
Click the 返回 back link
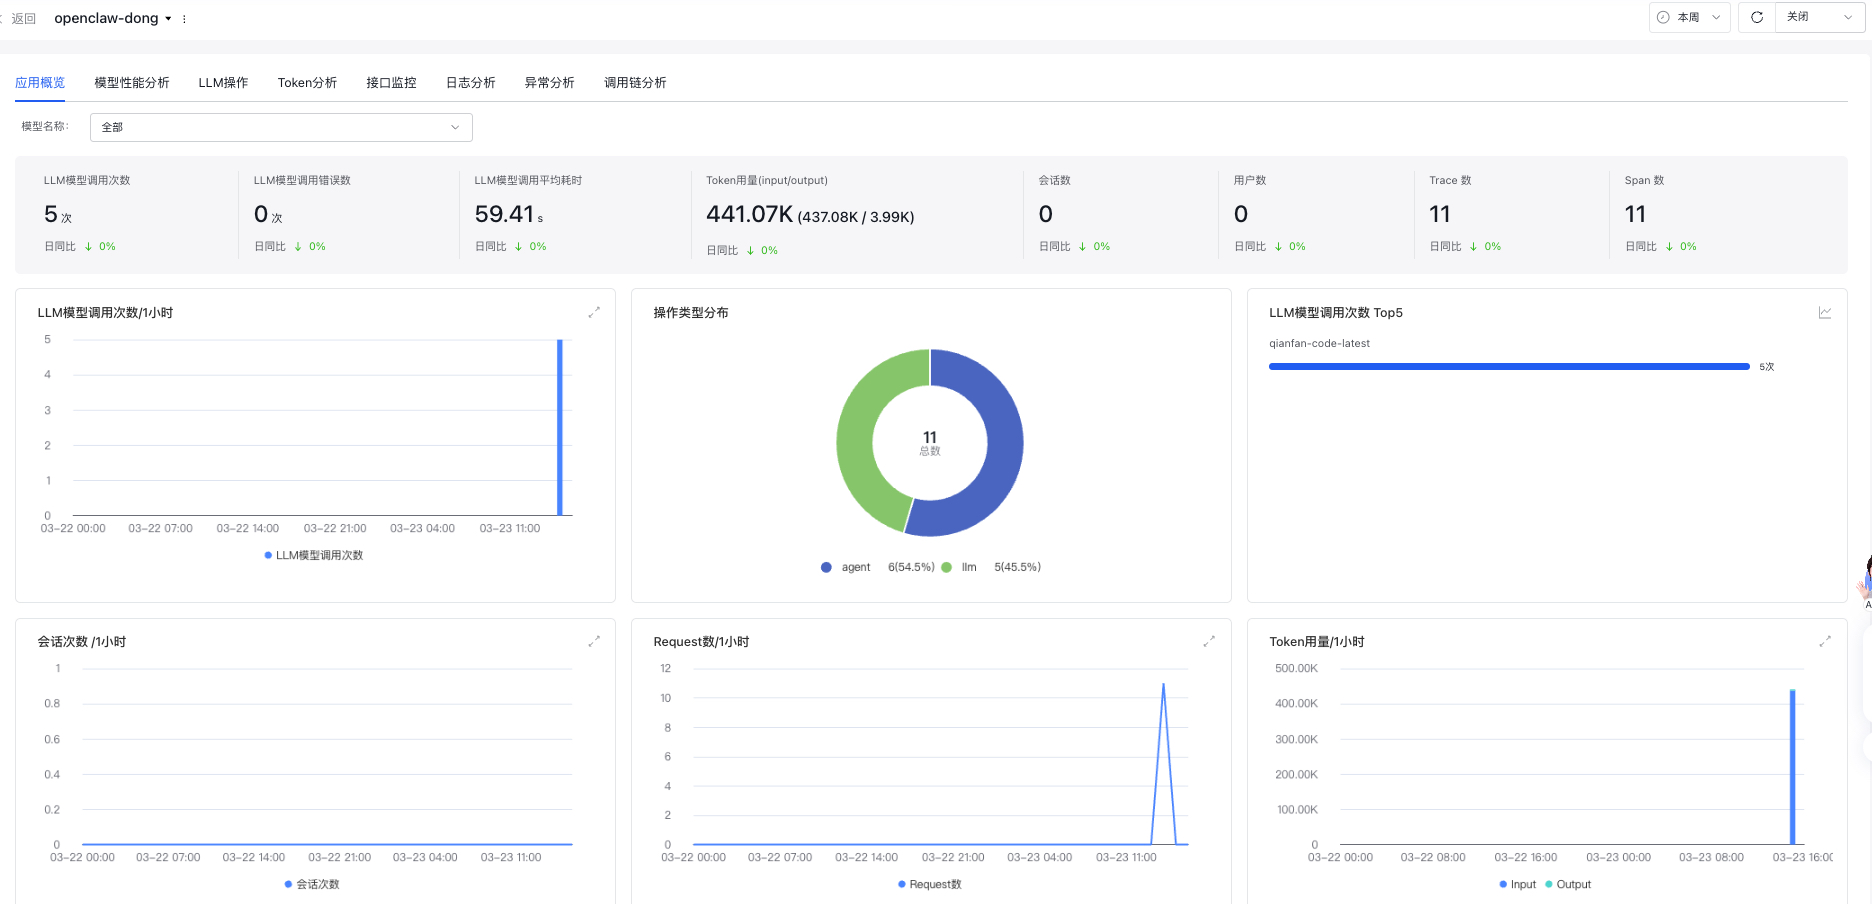pos(22,19)
